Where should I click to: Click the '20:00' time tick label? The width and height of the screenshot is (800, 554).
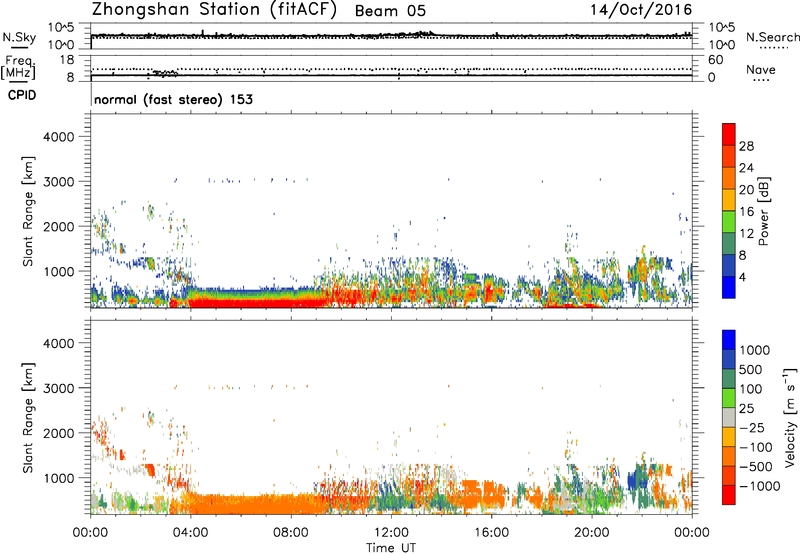592,533
